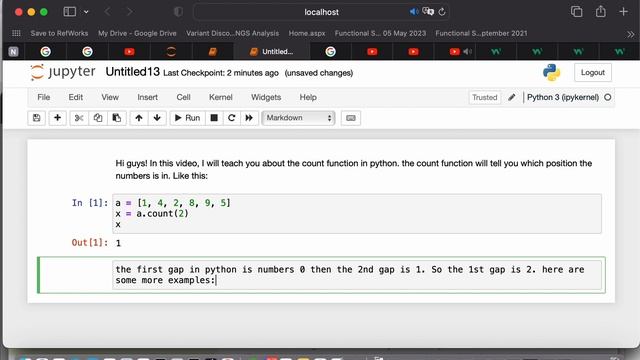This screenshot has height=360, width=640.
Task: Copy selected cells icon
Action: [98, 118]
